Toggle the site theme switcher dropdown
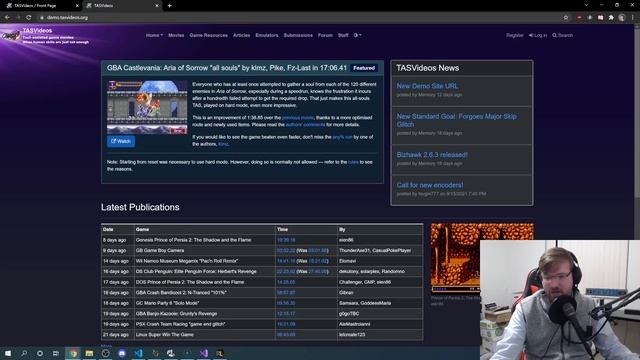This screenshot has width=640, height=360. (357, 36)
